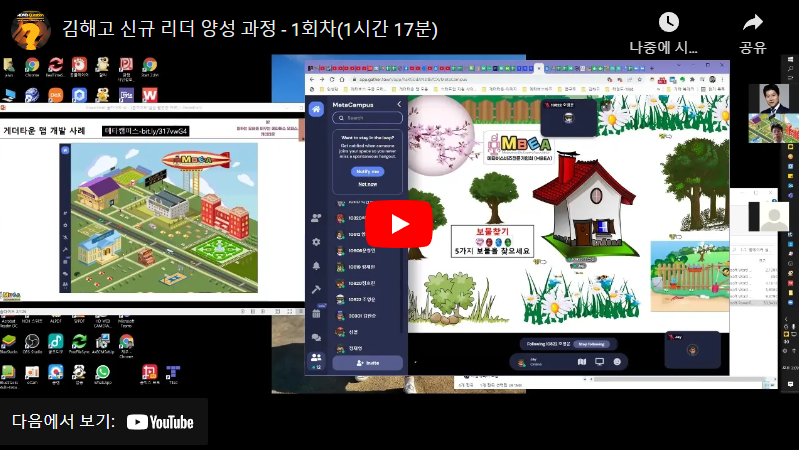Click Gather home icon in sidebar
This screenshot has height=451, width=800.
316,109
